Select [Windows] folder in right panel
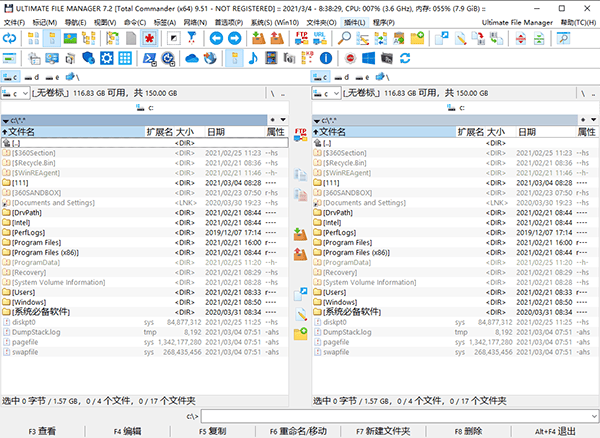The height and width of the screenshot is (438, 600). tap(455, 302)
